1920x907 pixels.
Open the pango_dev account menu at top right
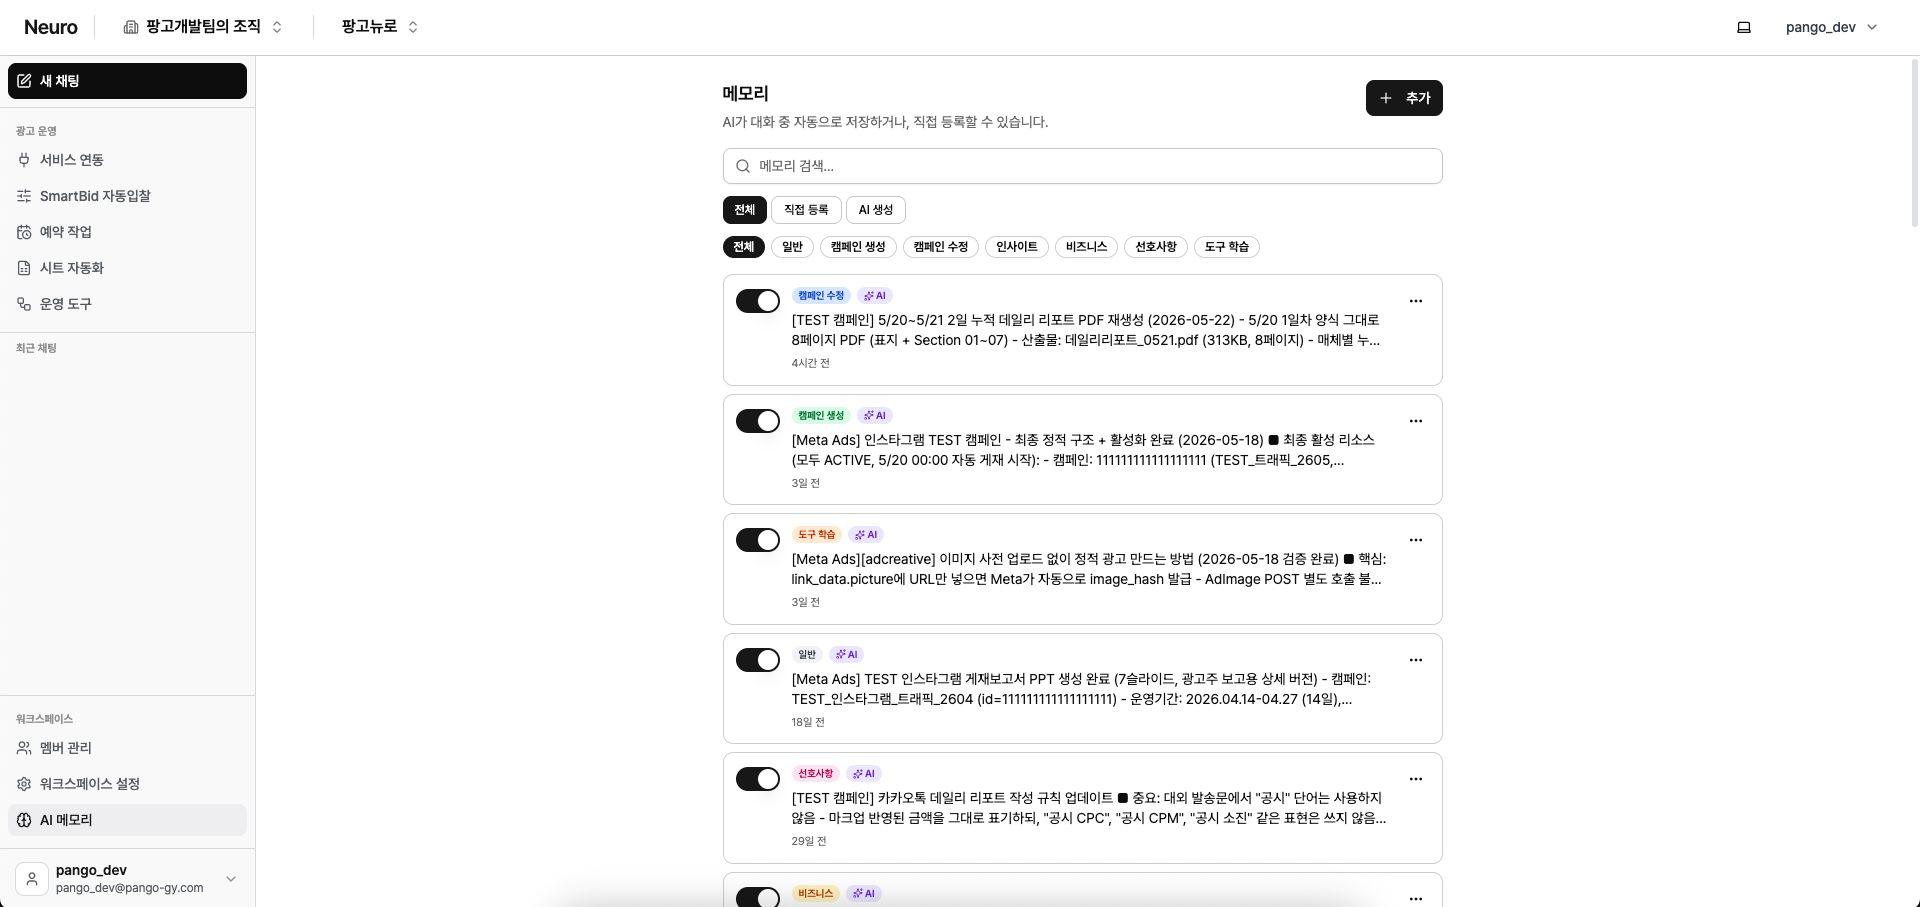pos(1831,27)
